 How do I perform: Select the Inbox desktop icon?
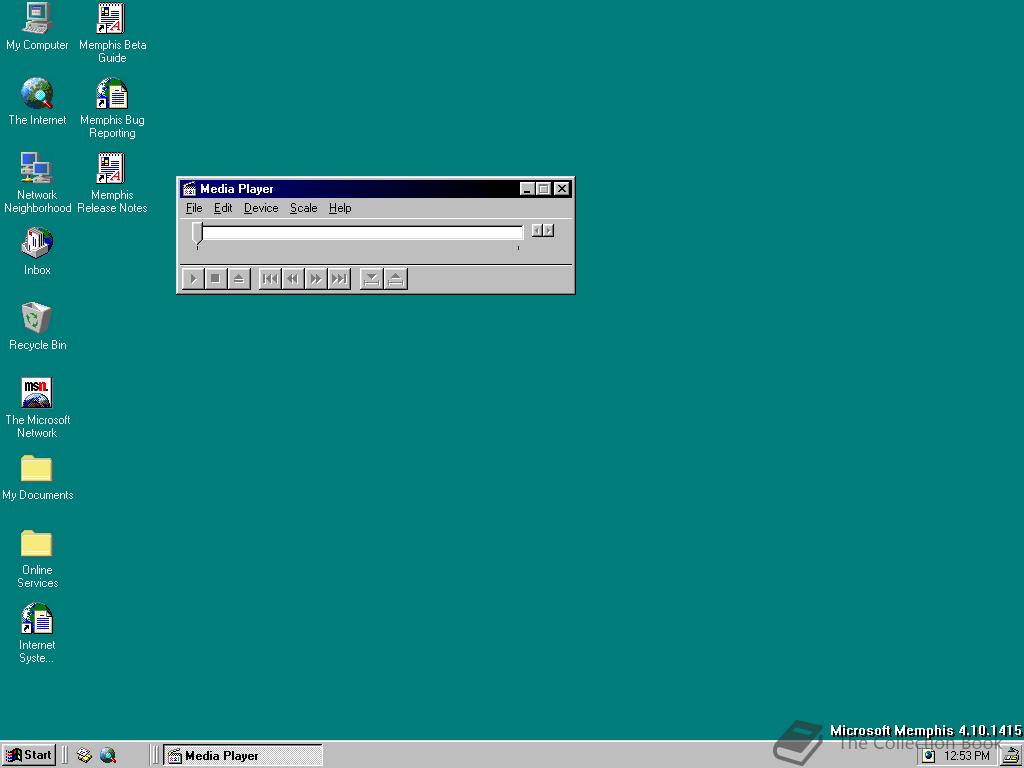37,251
